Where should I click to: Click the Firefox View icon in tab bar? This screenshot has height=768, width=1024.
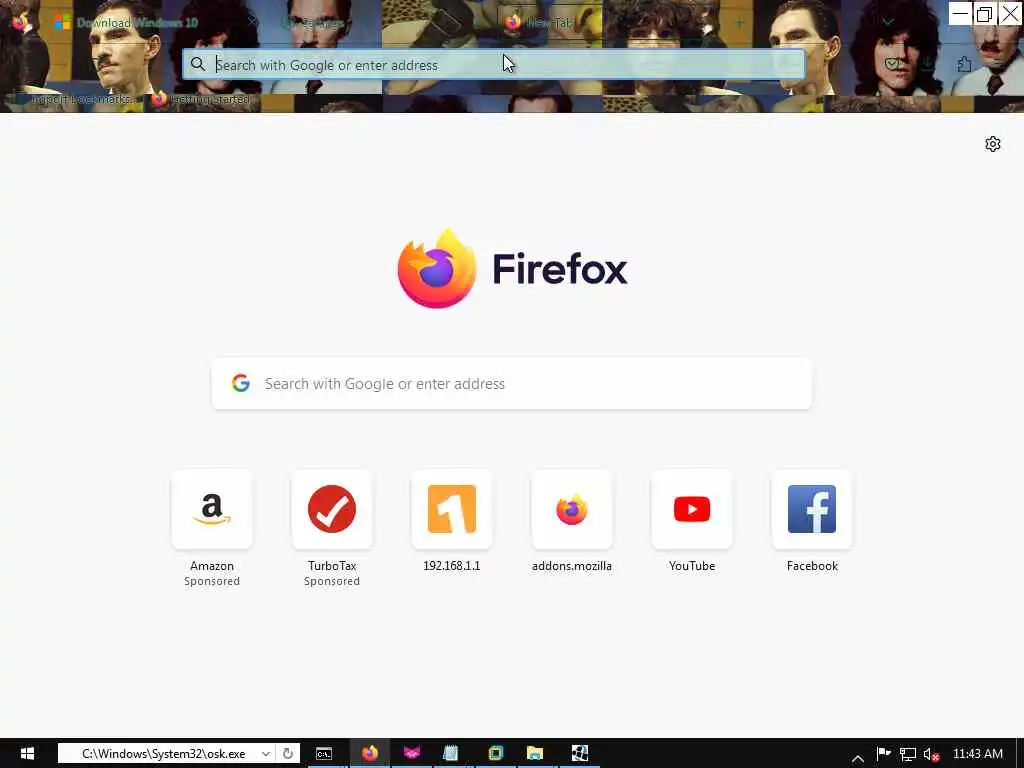[x=20, y=23]
